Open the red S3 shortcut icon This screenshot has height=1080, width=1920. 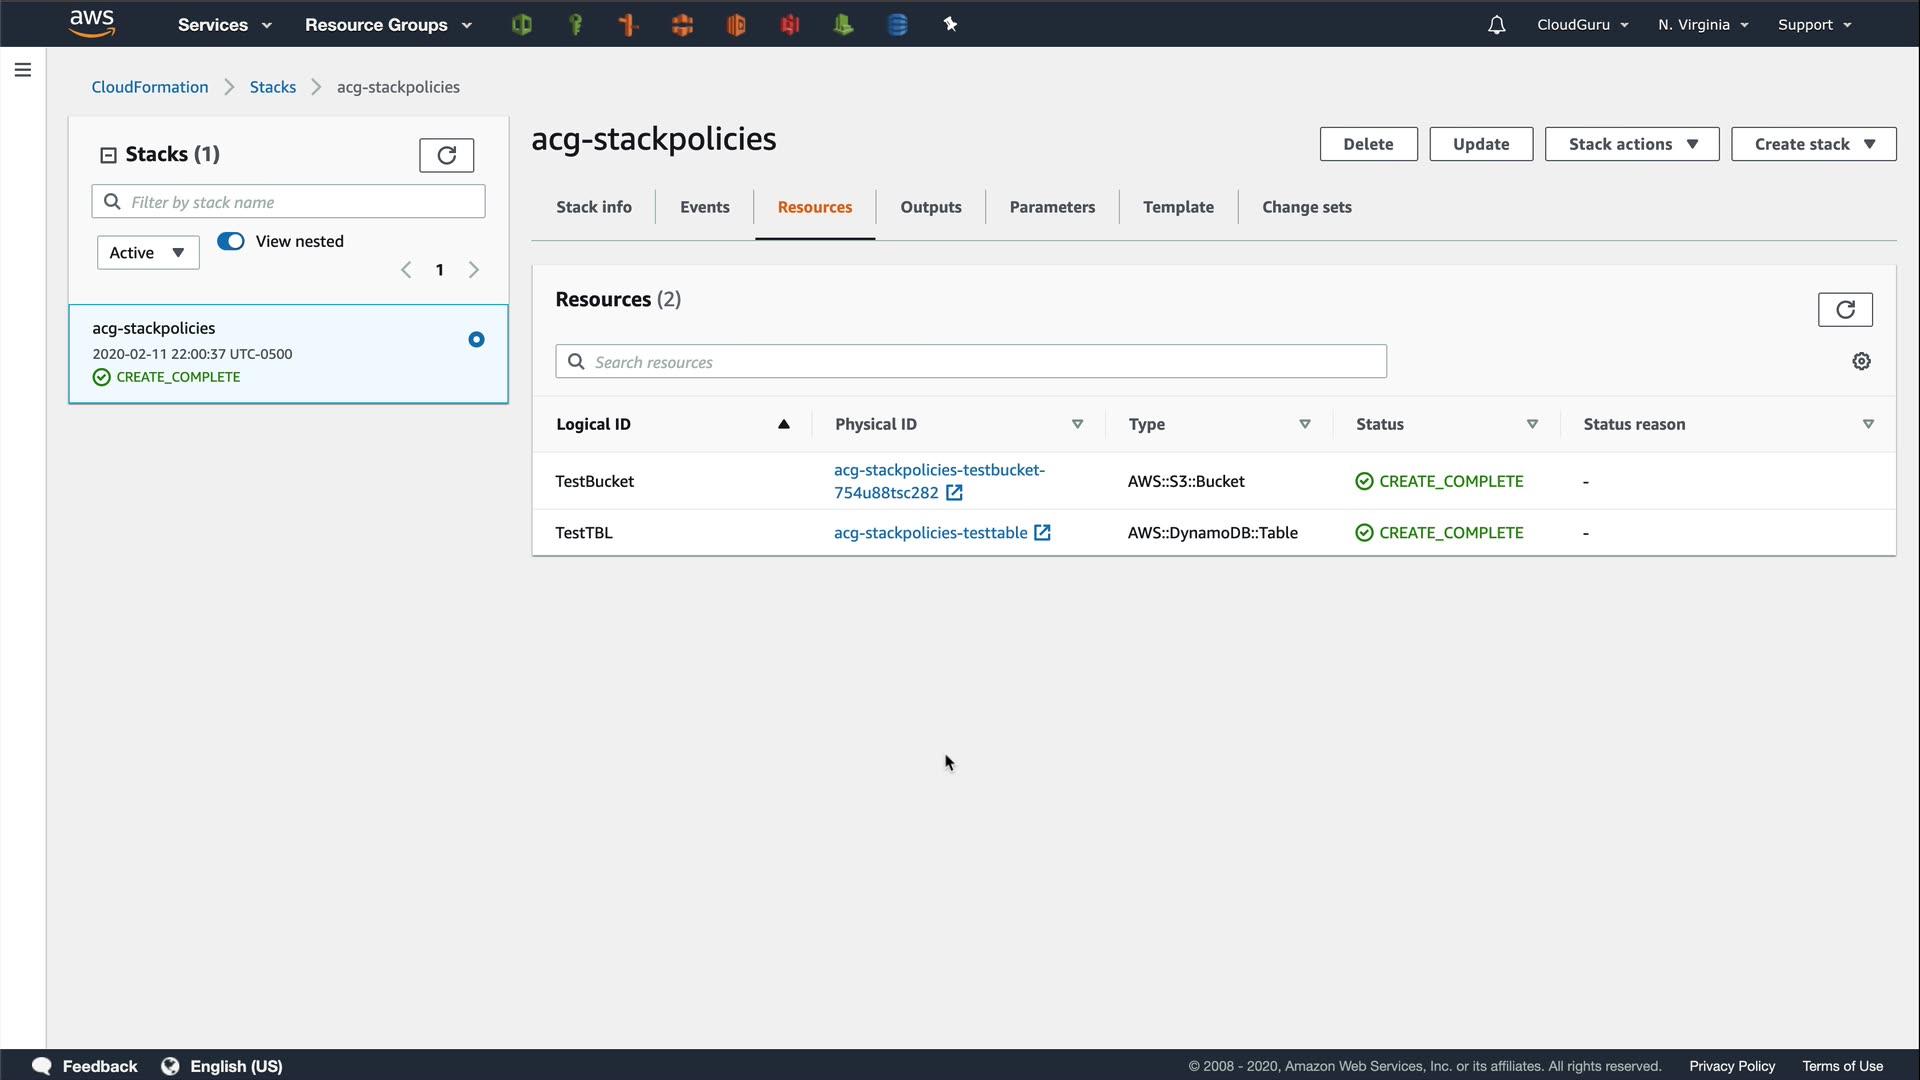click(x=790, y=25)
